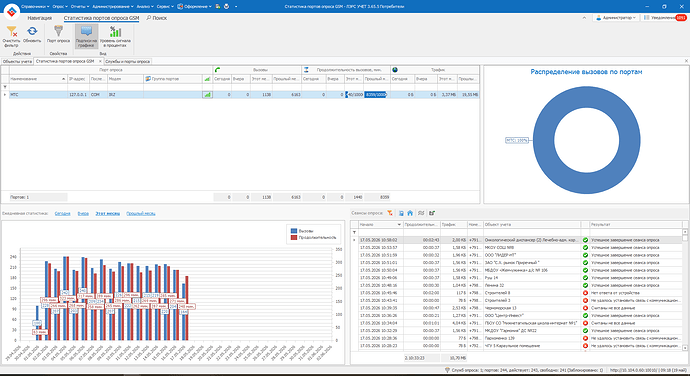This screenshot has width=690, height=376.
Task: Click the fourth sessions toolbar icon
Action: [x=421, y=213]
